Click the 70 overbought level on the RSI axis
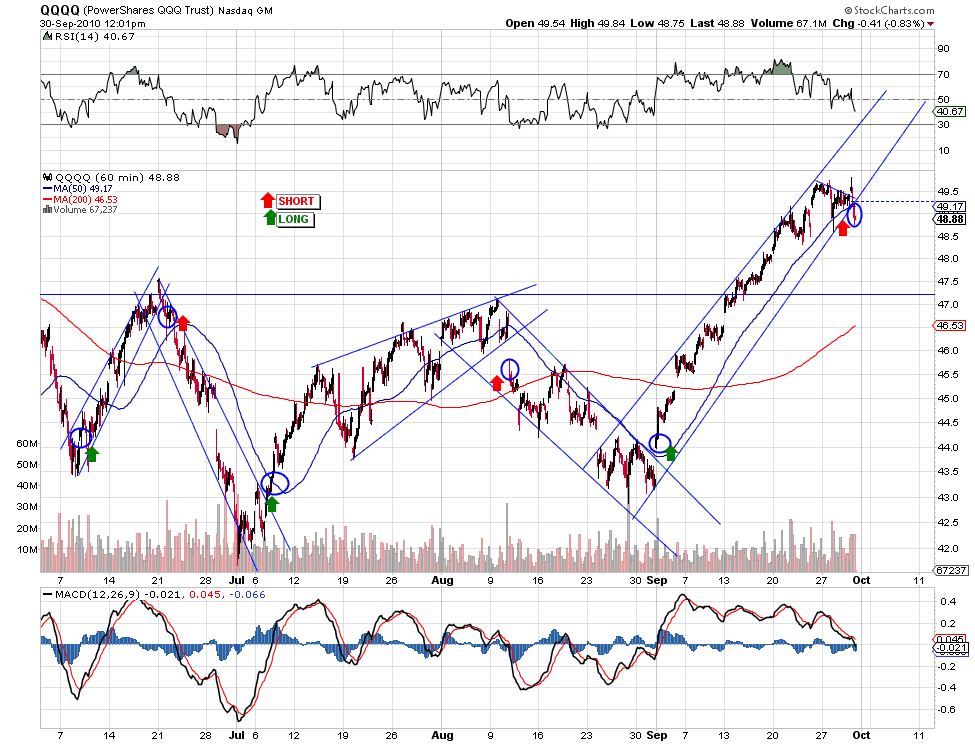 pyautogui.click(x=943, y=75)
